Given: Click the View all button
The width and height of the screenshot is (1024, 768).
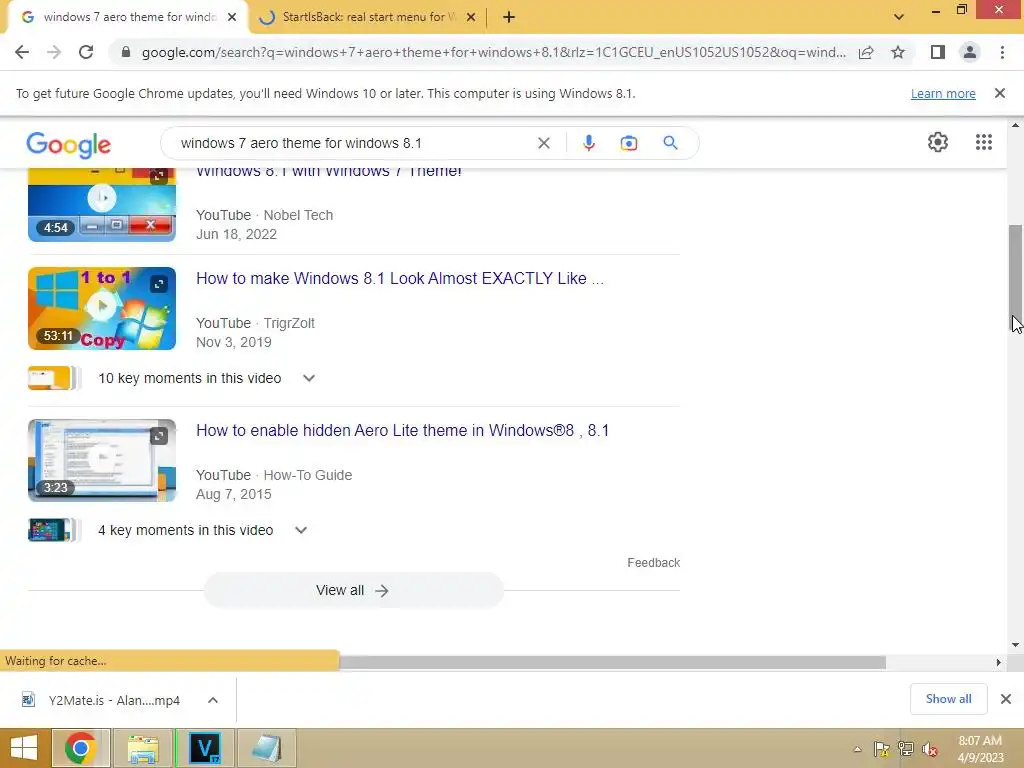Looking at the screenshot, I should pyautogui.click(x=353, y=590).
